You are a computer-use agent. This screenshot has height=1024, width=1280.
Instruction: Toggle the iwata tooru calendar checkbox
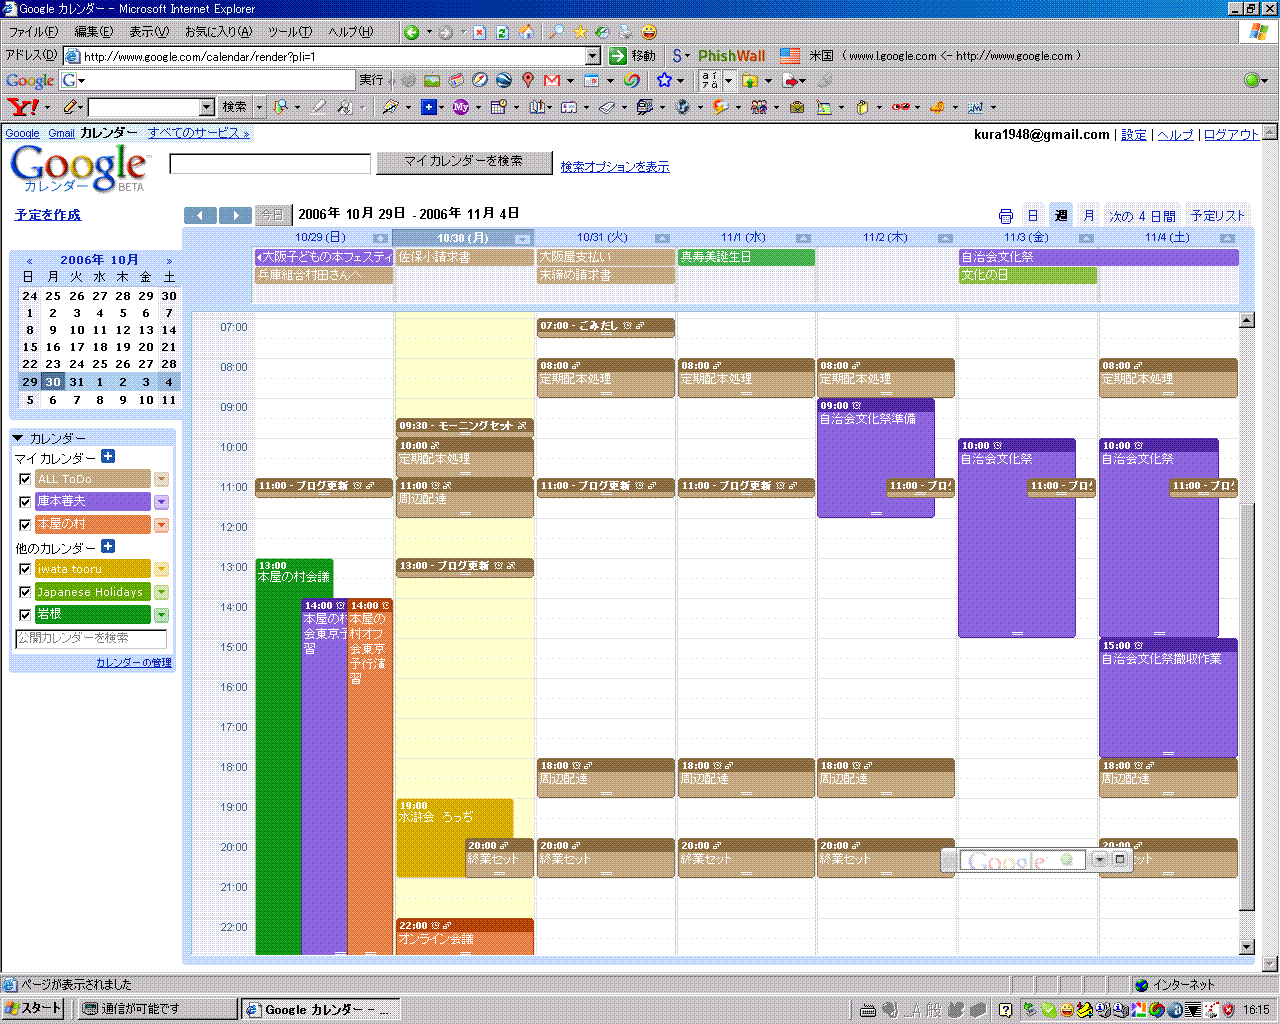point(25,569)
